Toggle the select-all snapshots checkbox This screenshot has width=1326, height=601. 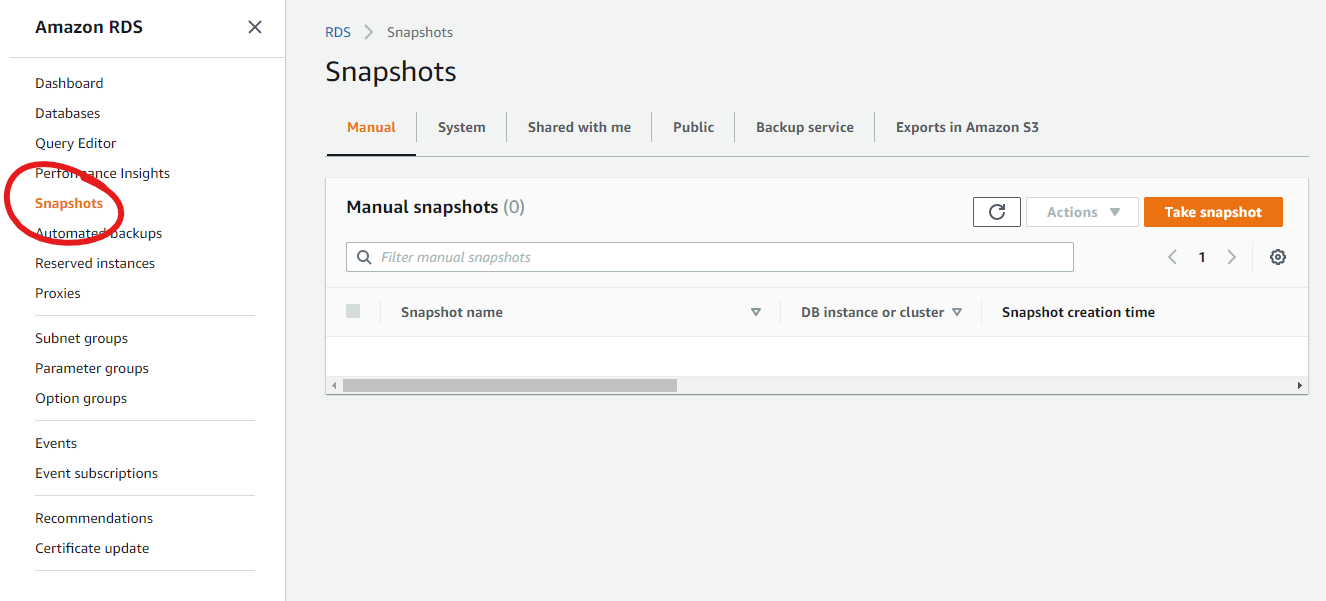353,311
